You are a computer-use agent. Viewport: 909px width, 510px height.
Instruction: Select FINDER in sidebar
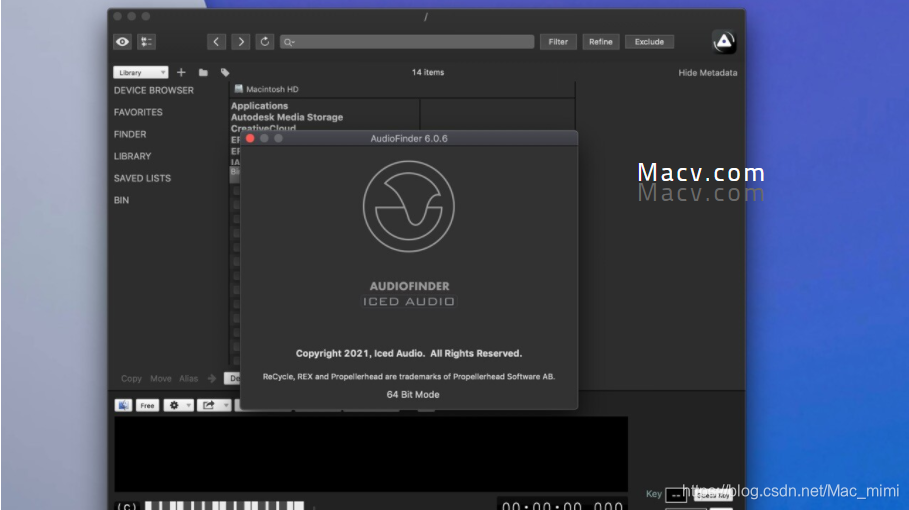pyautogui.click(x=130, y=134)
